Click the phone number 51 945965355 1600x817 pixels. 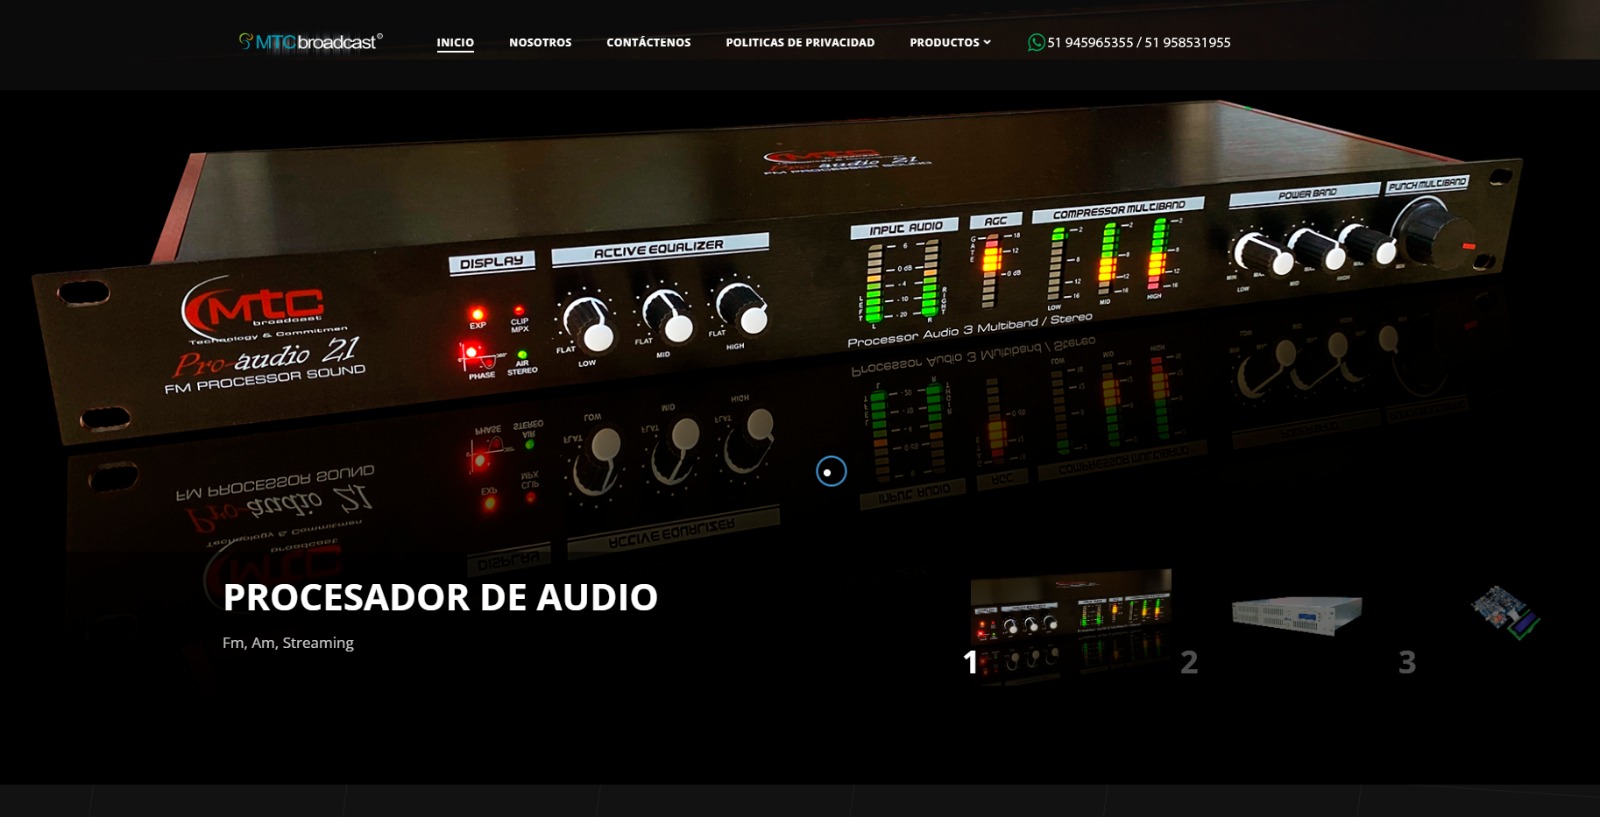click(x=1090, y=42)
